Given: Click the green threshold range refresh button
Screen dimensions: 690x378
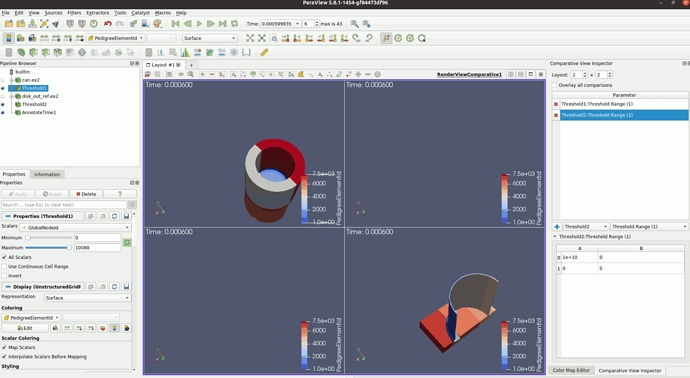Looking at the screenshot, I should 127,242.
